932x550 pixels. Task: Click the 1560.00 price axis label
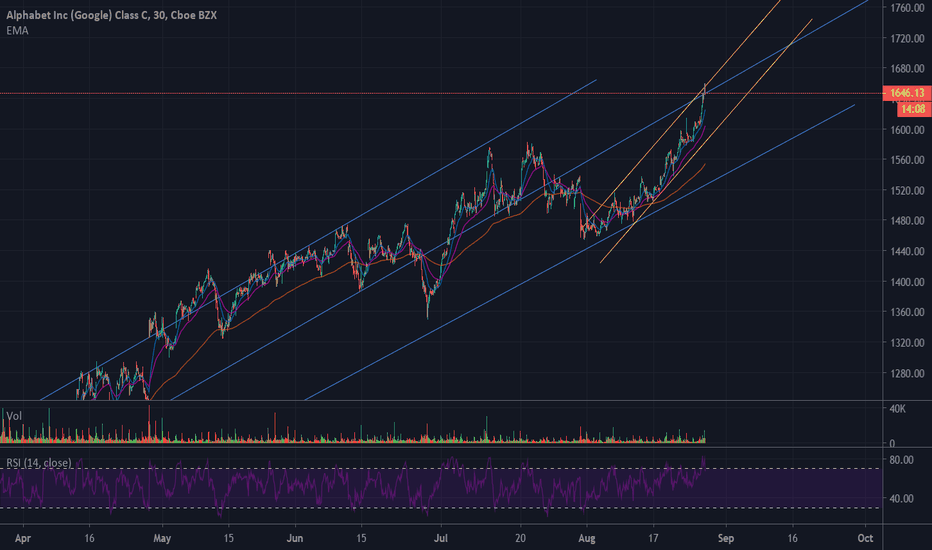[907, 160]
